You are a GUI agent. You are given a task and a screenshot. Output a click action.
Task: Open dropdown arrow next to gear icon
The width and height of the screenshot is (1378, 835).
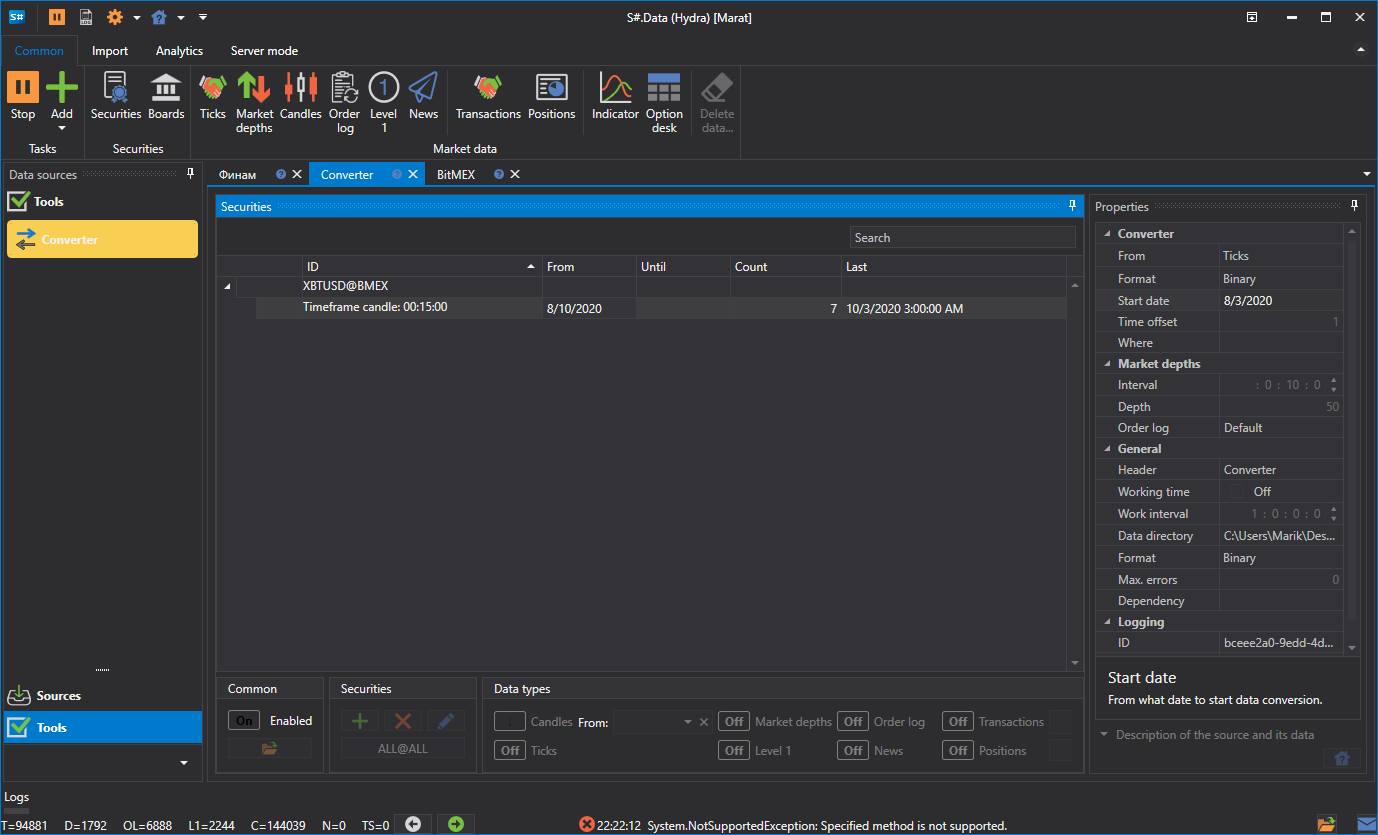135,18
